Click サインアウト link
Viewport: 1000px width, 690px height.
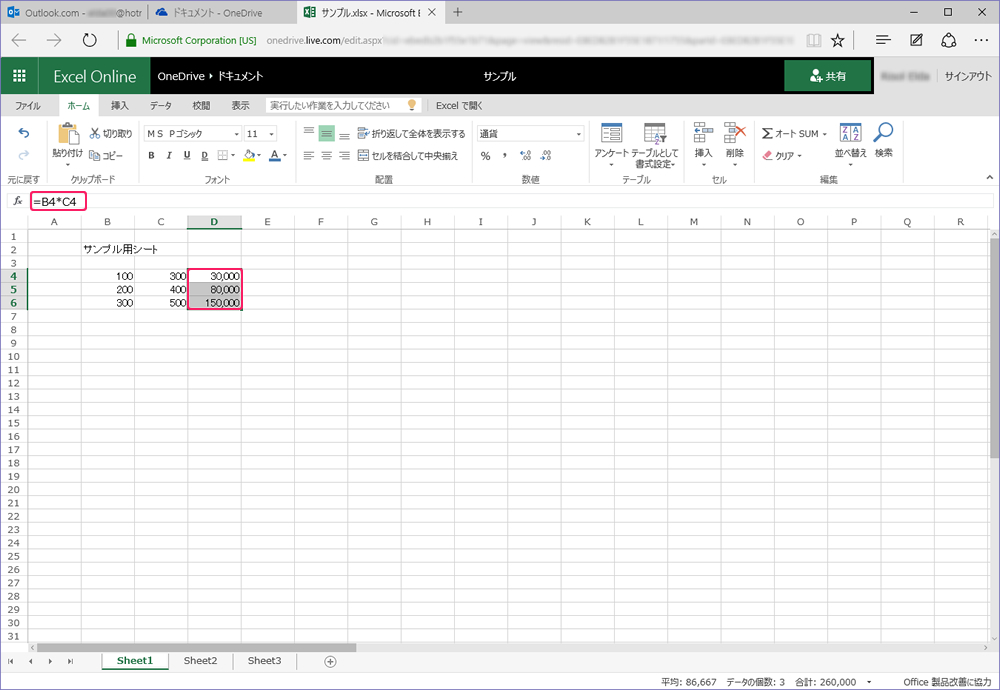tap(967, 76)
